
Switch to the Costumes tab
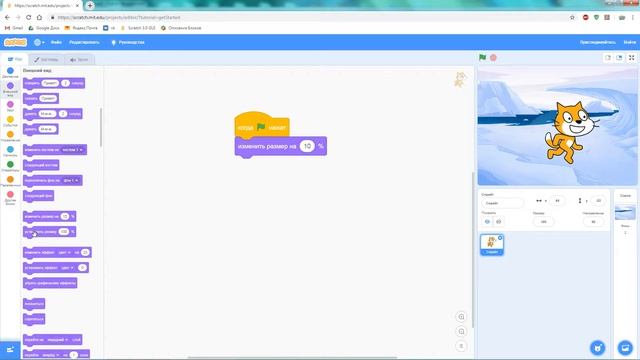tap(46, 60)
